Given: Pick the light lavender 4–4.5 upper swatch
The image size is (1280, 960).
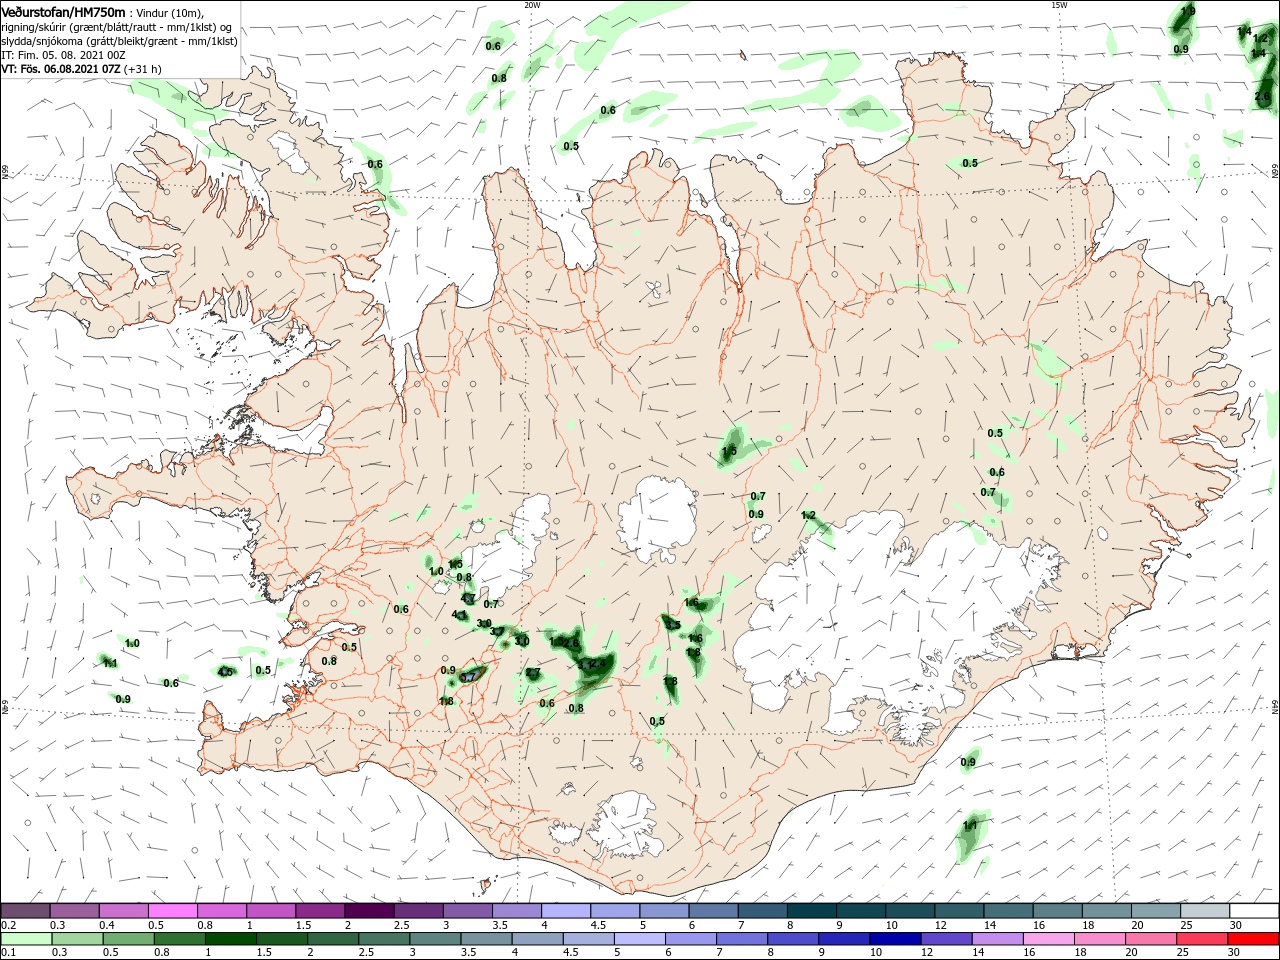Looking at the screenshot, I should [566, 911].
